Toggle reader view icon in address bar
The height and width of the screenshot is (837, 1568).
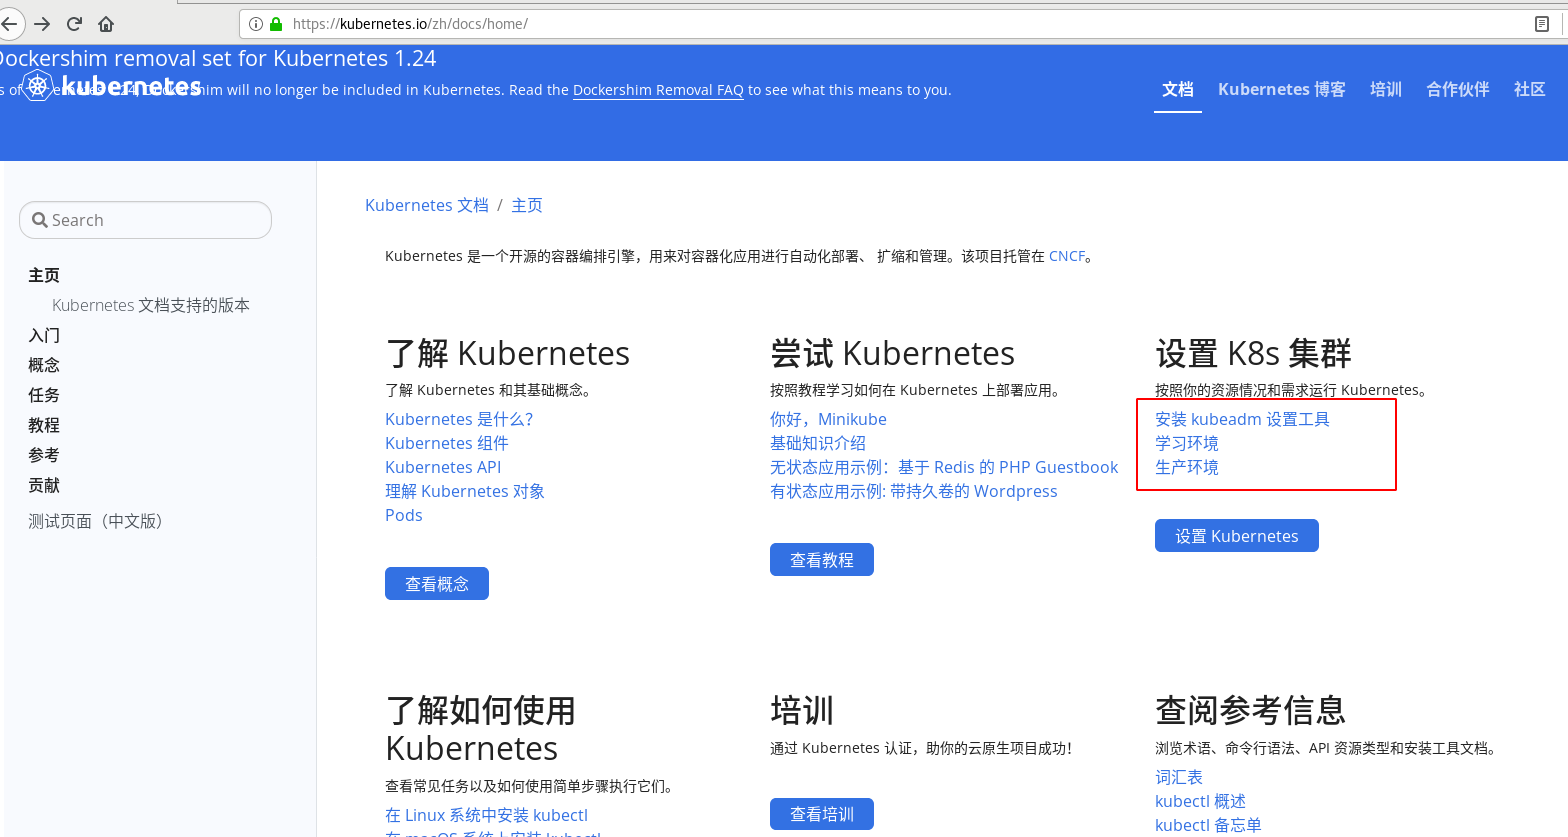coord(1542,24)
